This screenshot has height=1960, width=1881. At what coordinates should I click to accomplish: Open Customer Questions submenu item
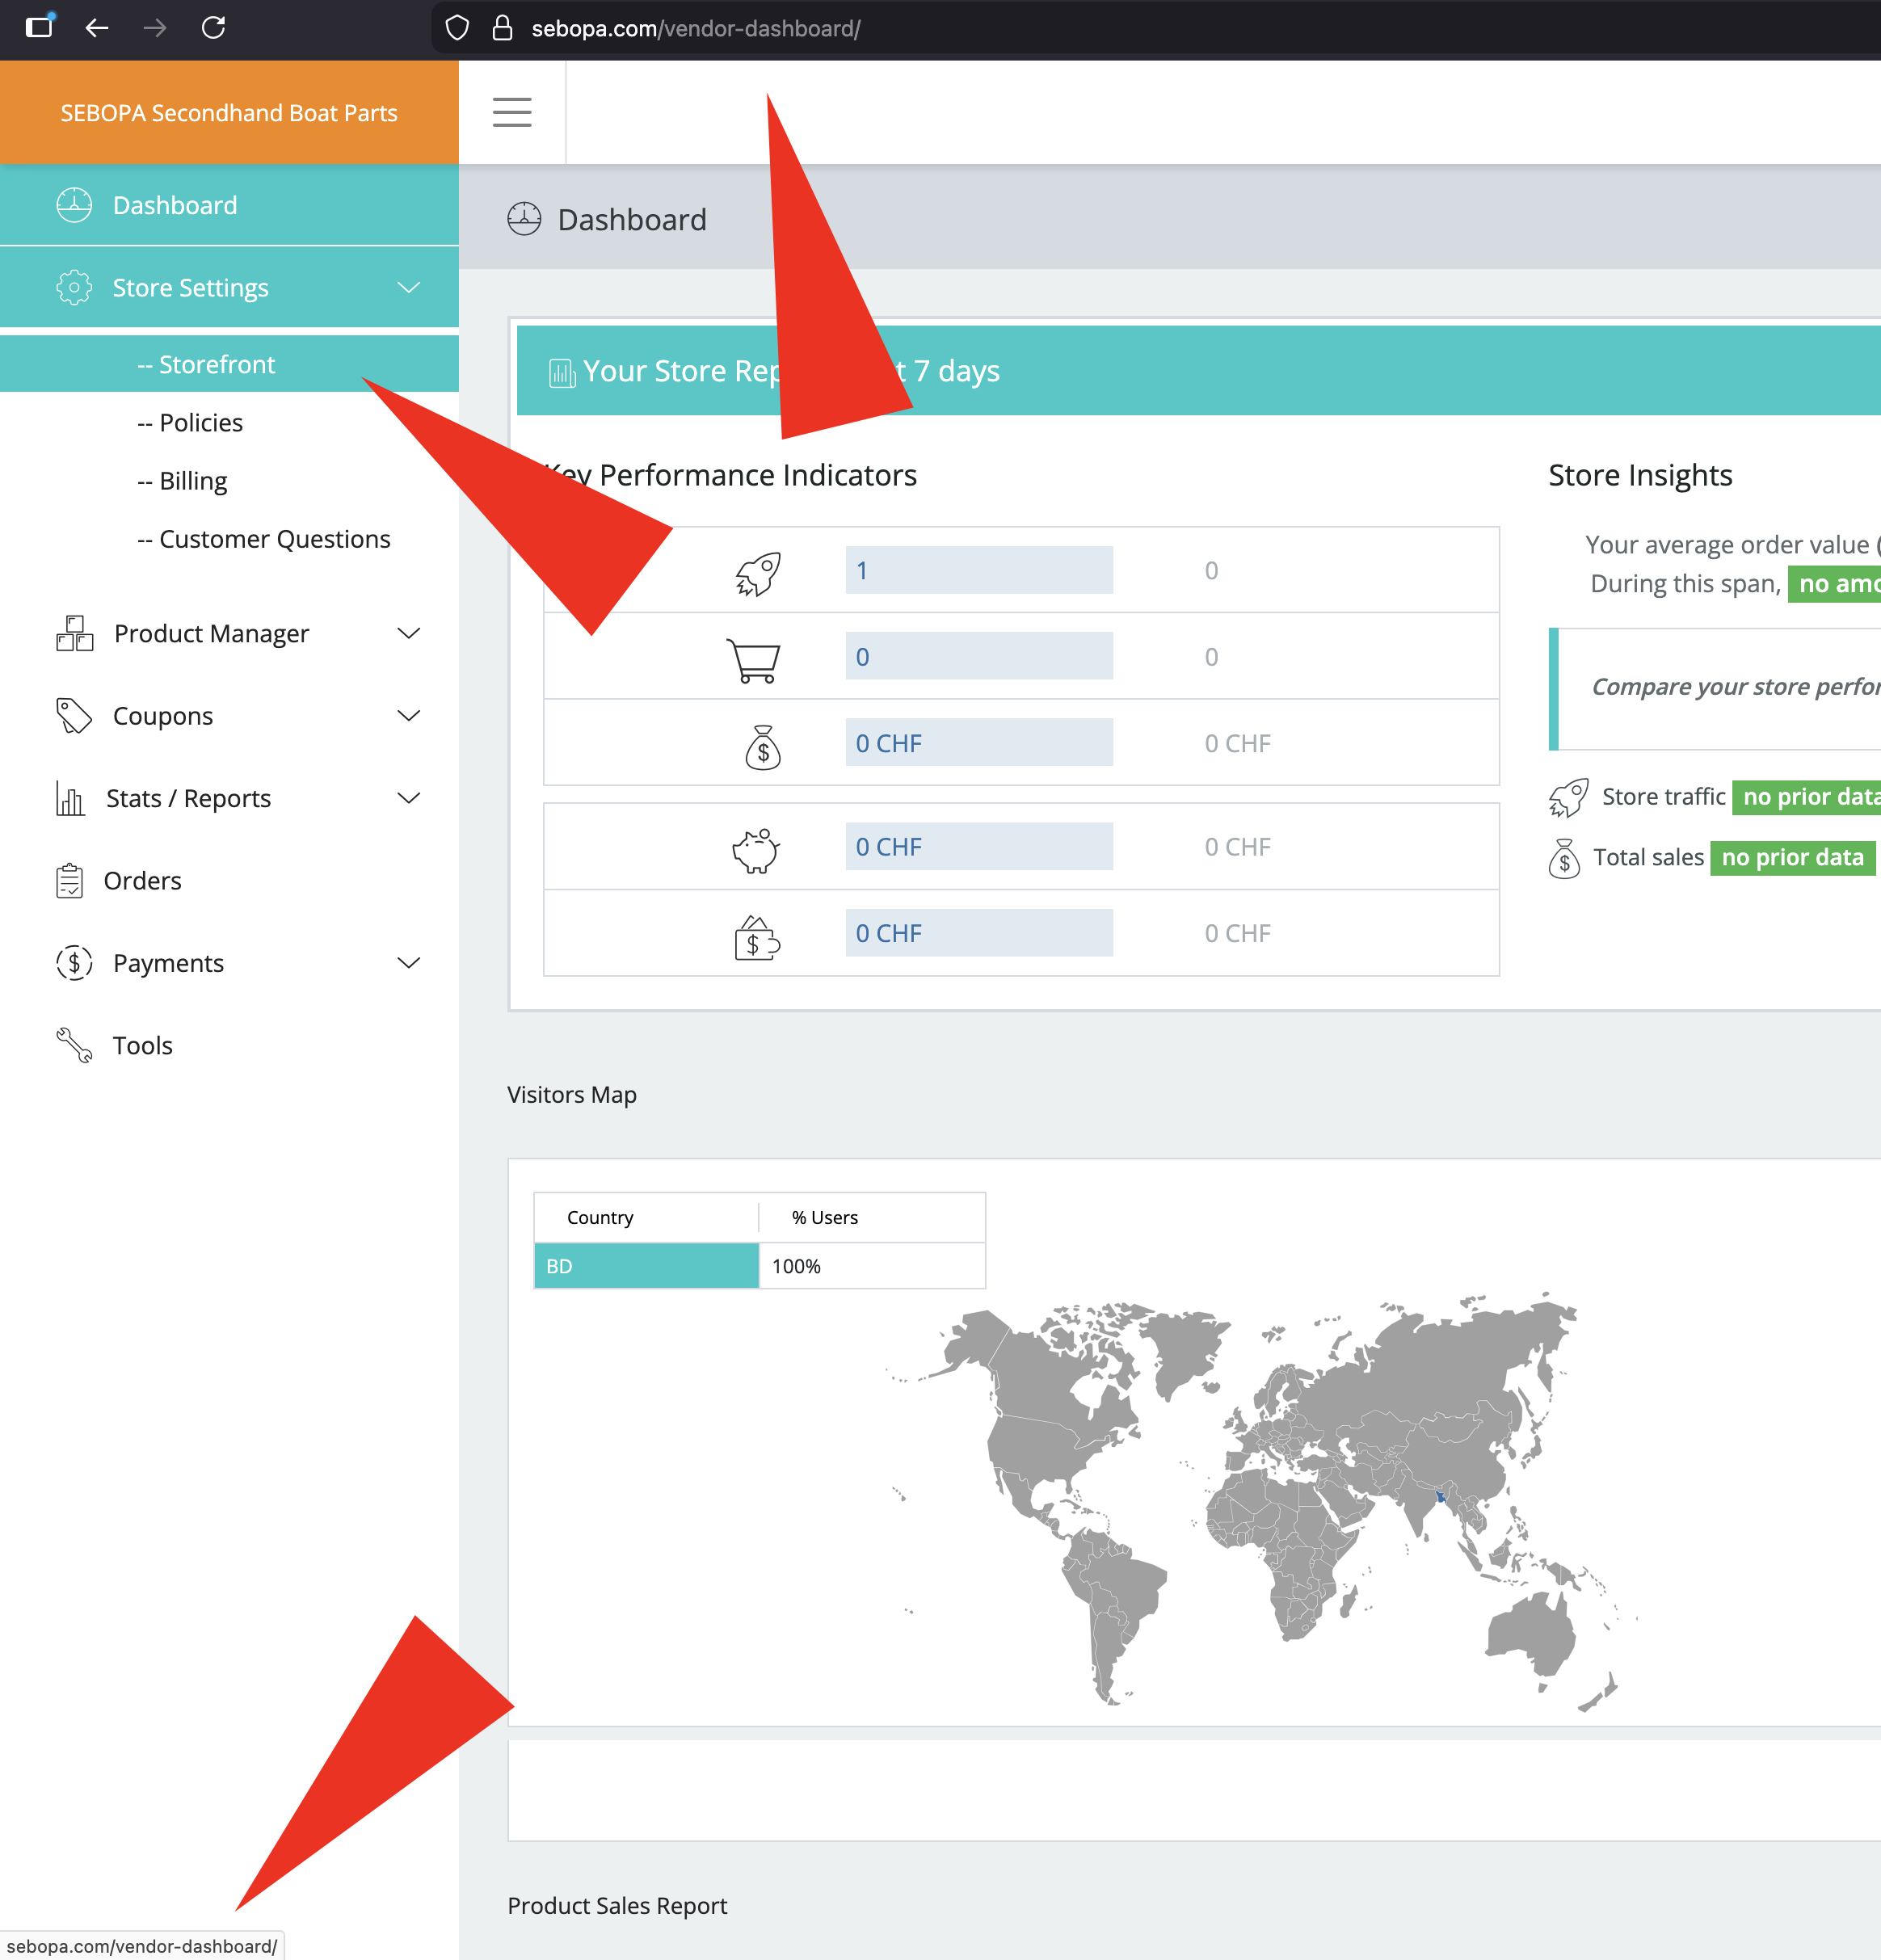pos(274,539)
